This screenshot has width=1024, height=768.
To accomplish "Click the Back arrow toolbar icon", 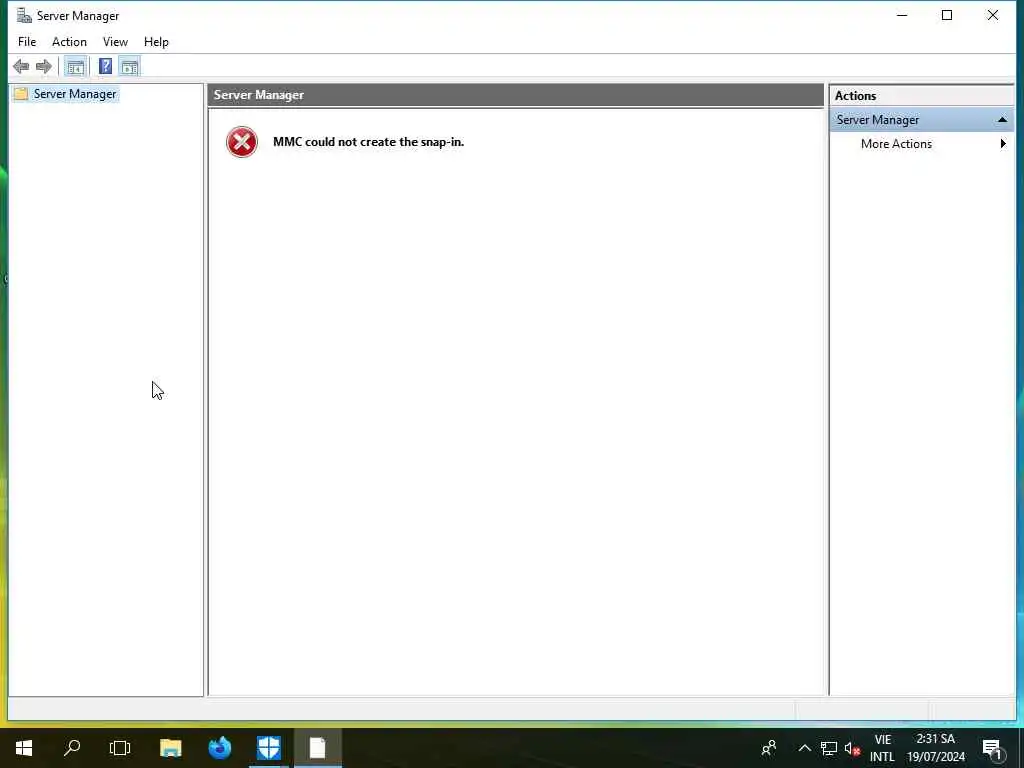I will (21, 67).
